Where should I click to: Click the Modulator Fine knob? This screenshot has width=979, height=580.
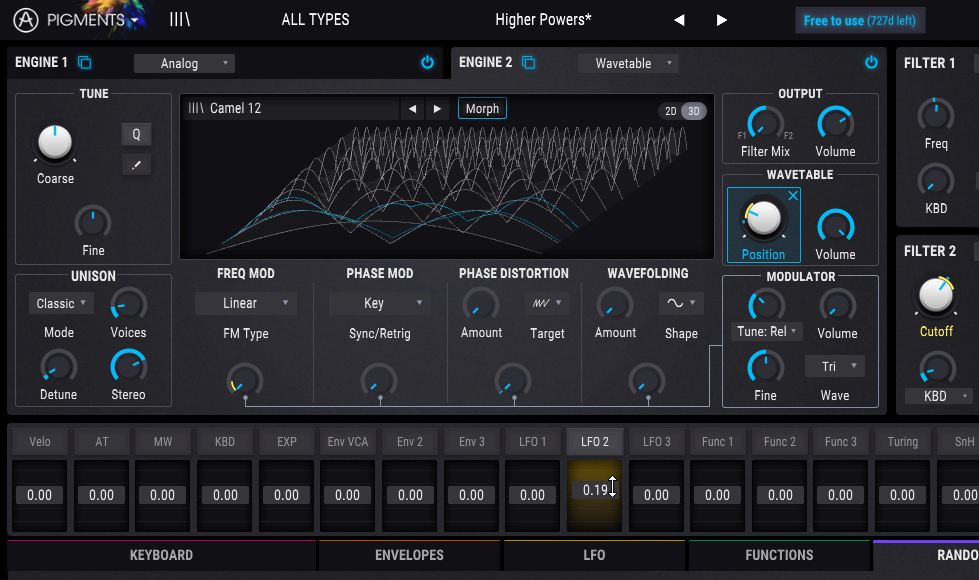pos(765,367)
